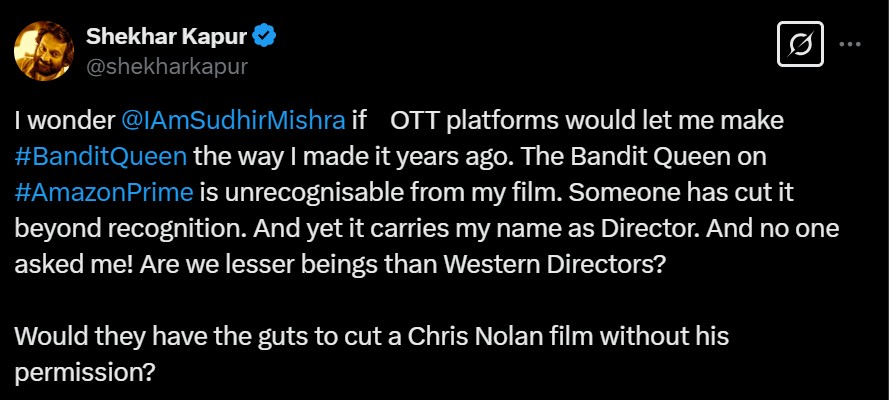
Task: Click "I wonder" at the post start
Action: (65, 121)
